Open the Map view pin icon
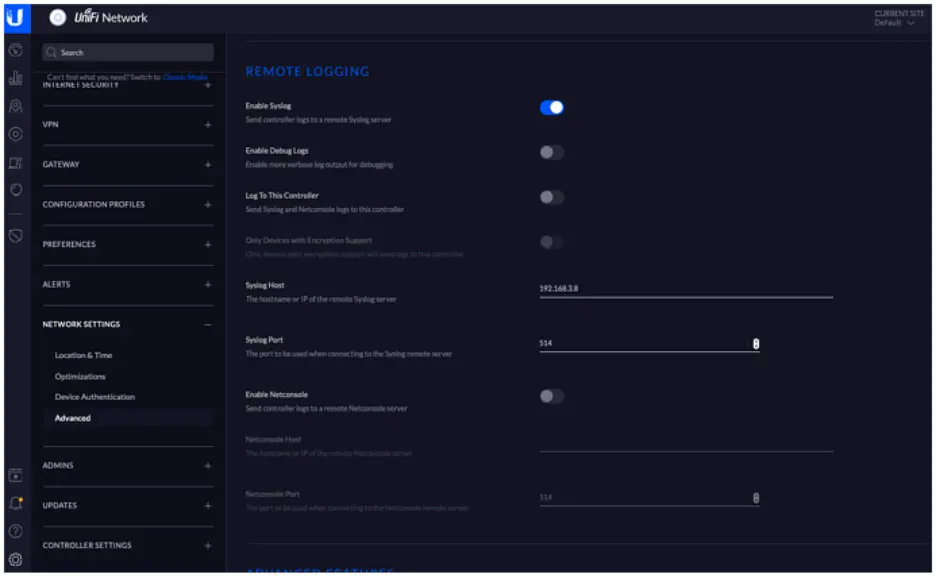 click(16, 106)
